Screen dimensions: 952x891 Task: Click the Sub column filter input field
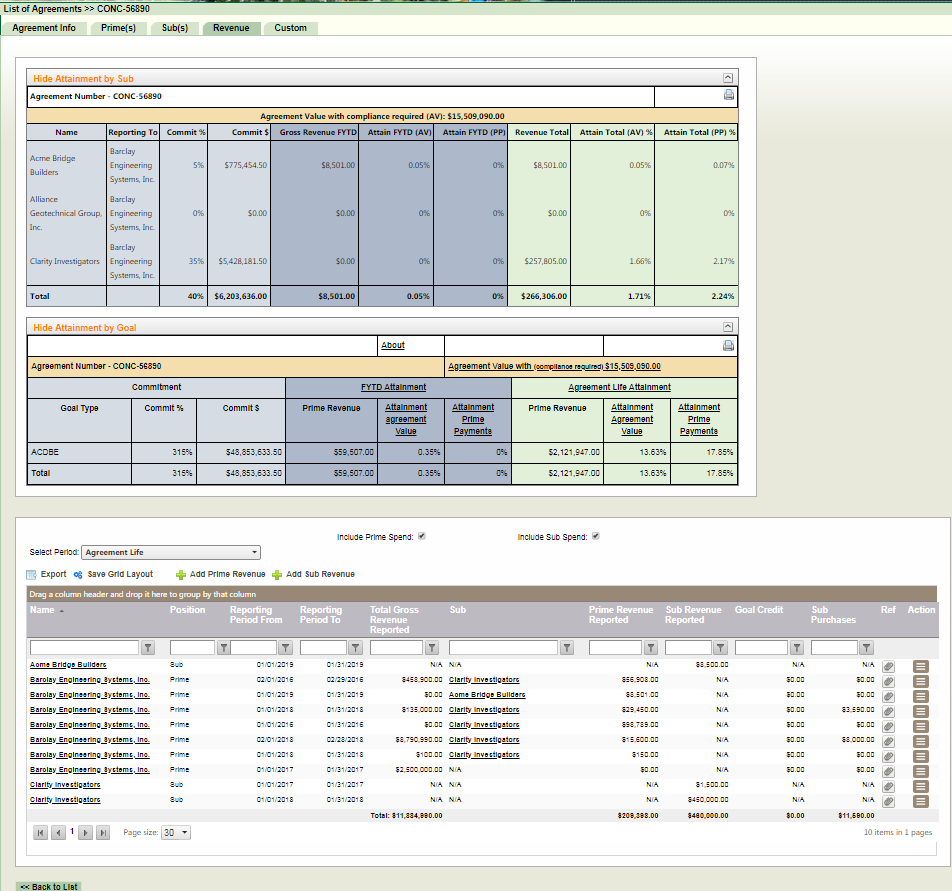503,648
